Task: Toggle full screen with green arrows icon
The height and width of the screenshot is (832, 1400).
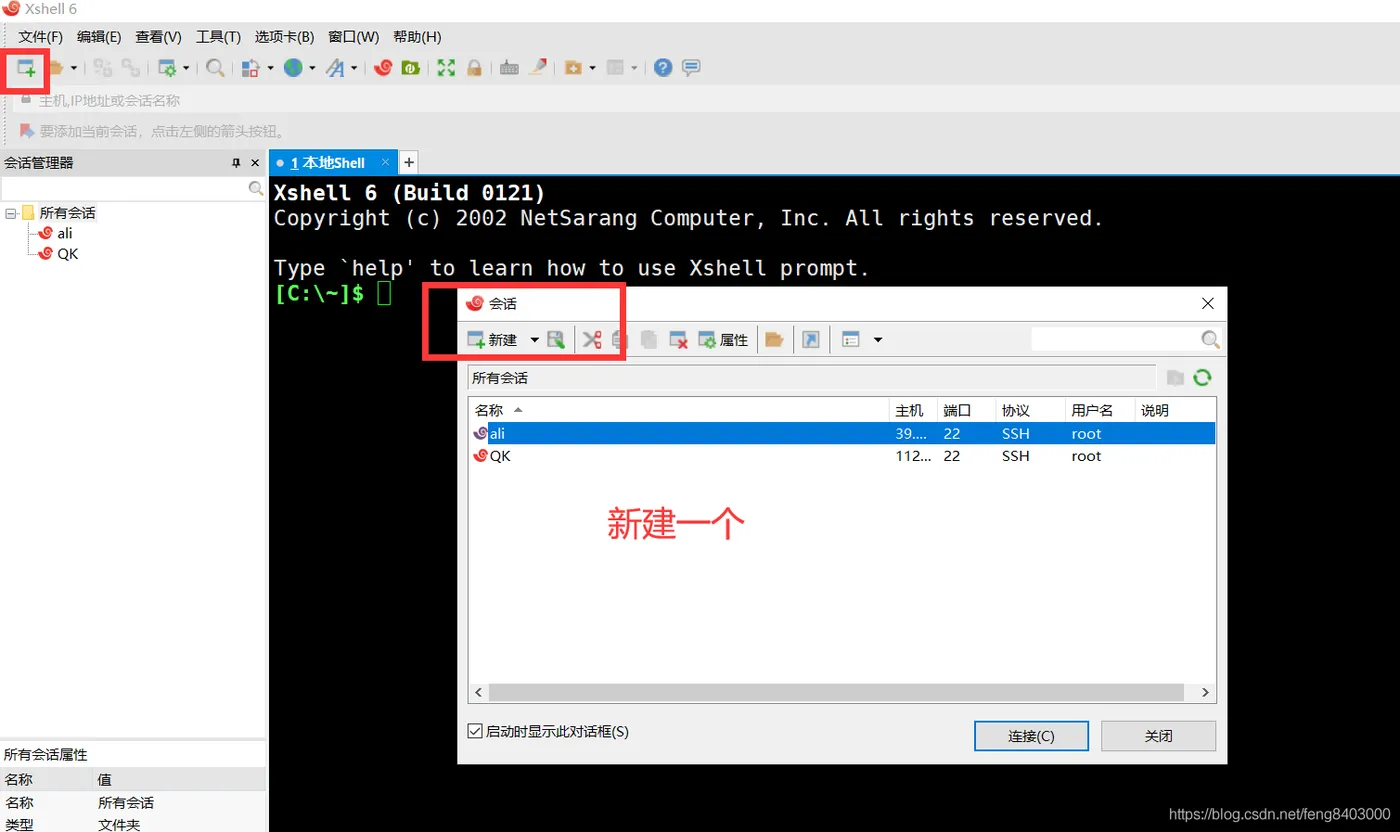Action: click(446, 68)
